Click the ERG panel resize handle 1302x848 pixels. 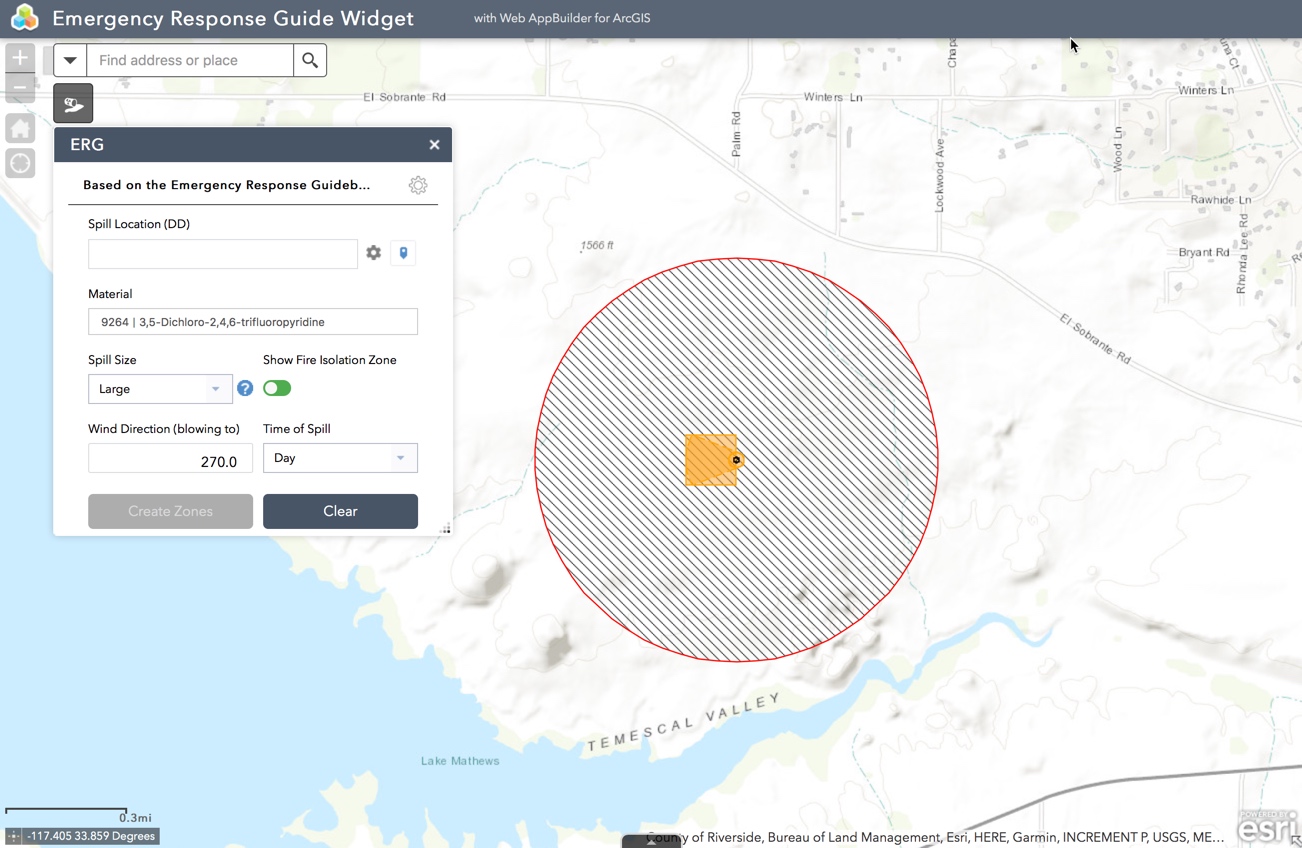coord(446,529)
